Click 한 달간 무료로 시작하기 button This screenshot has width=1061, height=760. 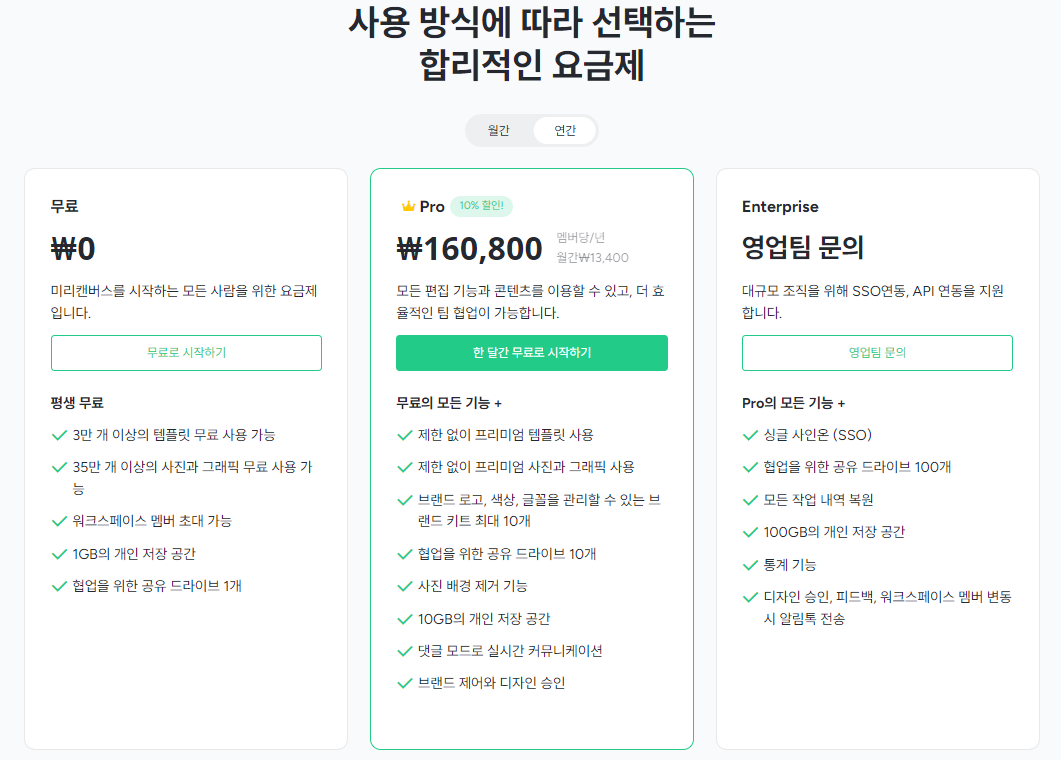[531, 354]
